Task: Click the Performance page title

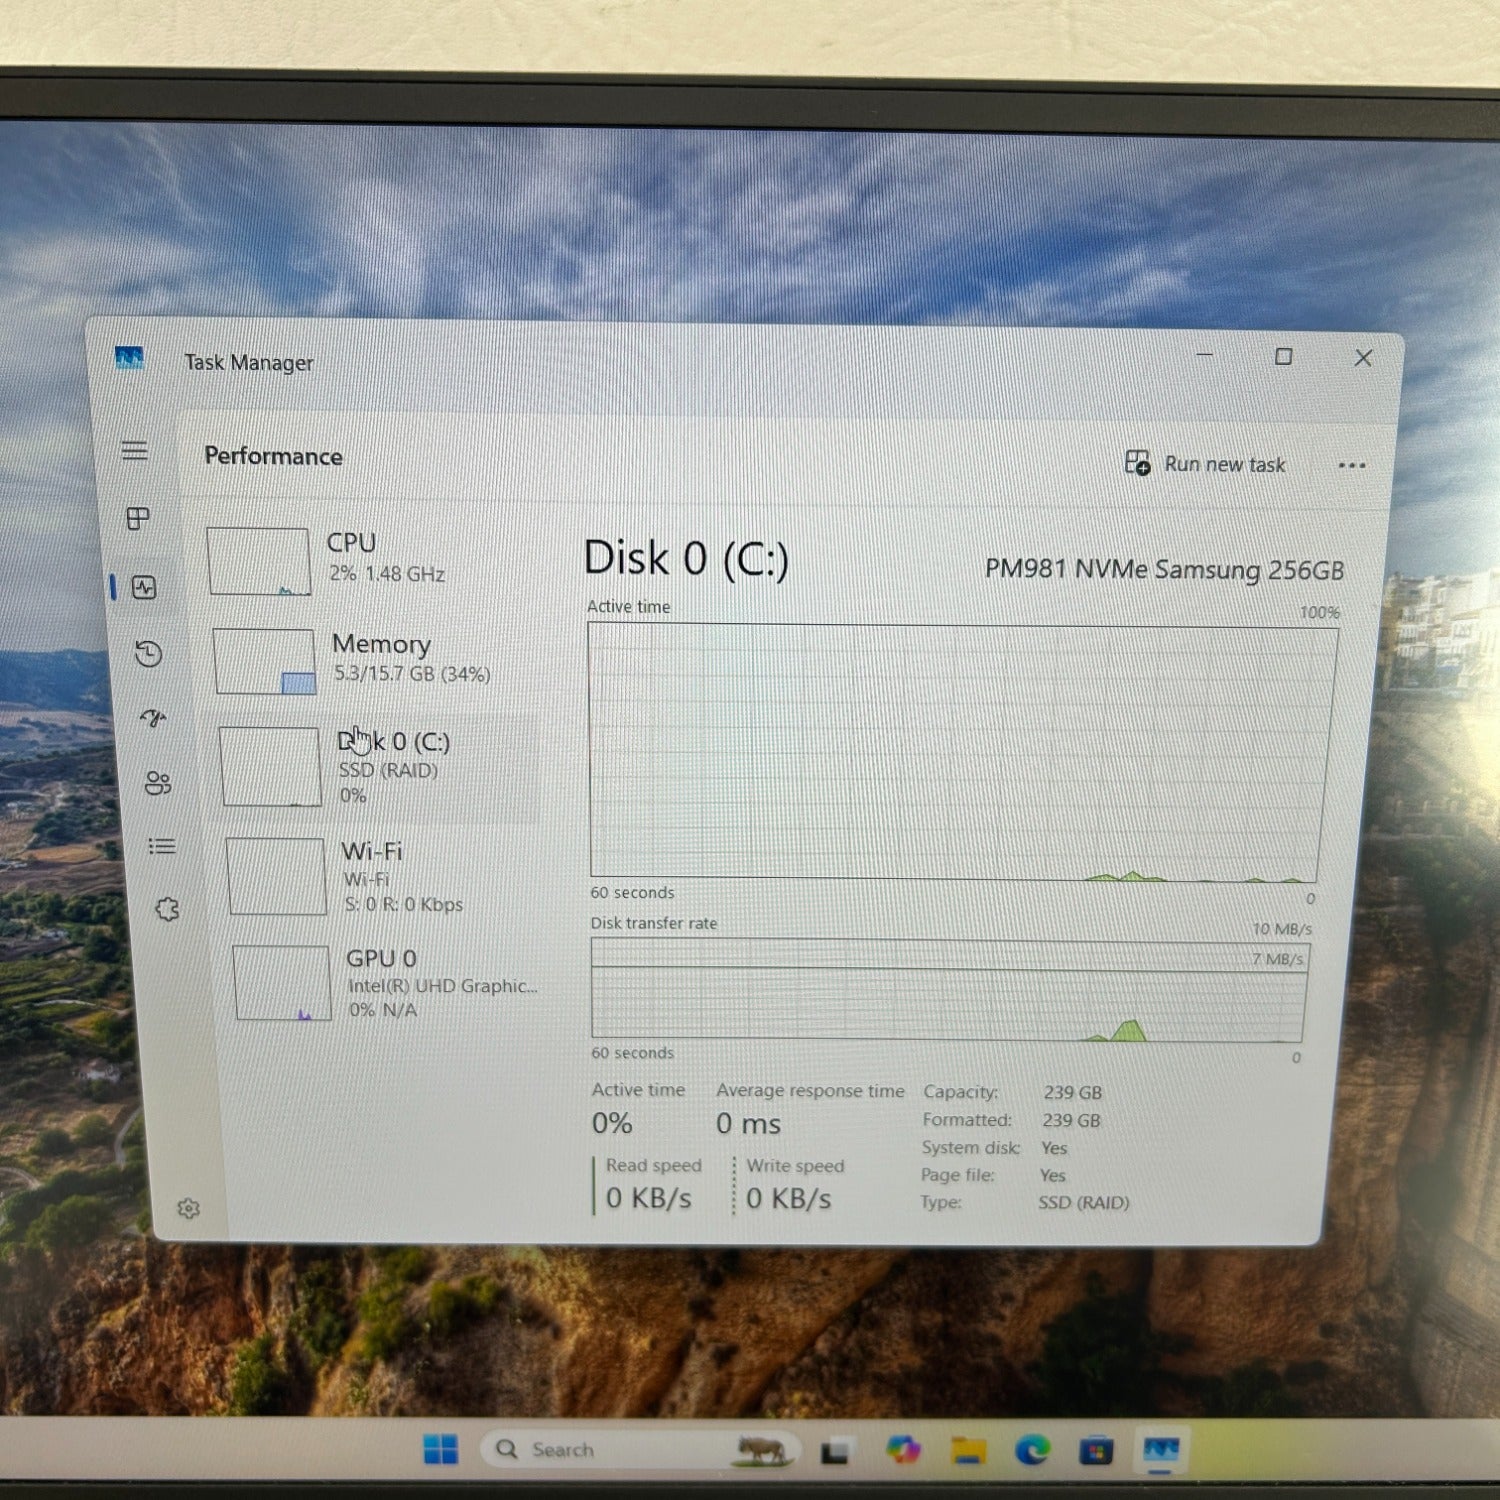Action: (273, 456)
